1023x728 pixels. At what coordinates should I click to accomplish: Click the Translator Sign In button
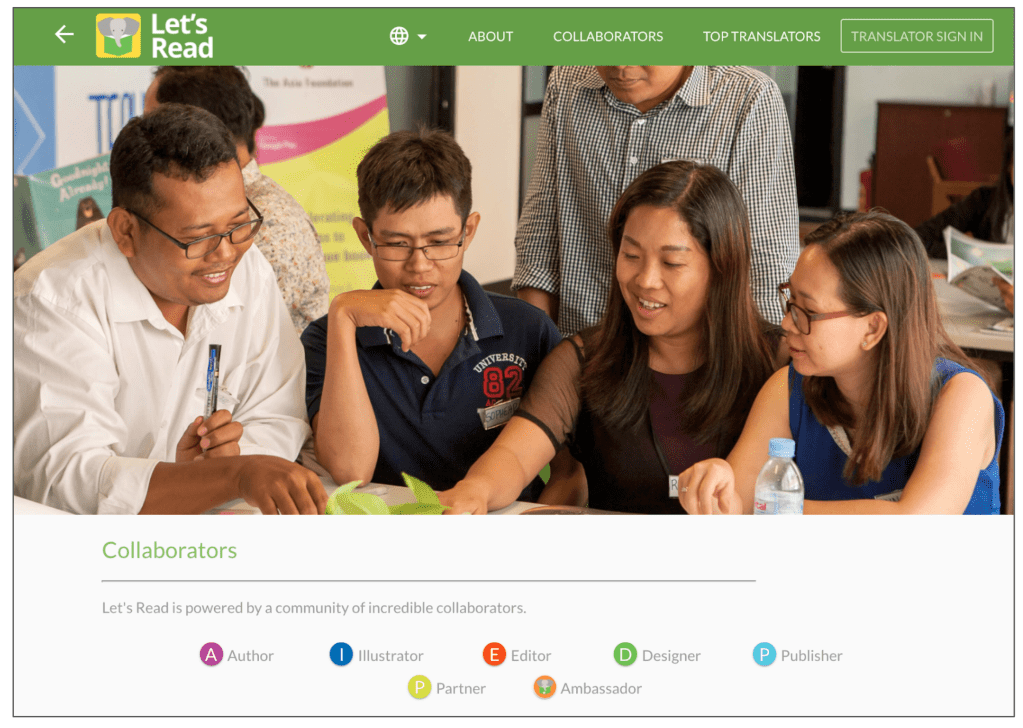click(x=917, y=36)
